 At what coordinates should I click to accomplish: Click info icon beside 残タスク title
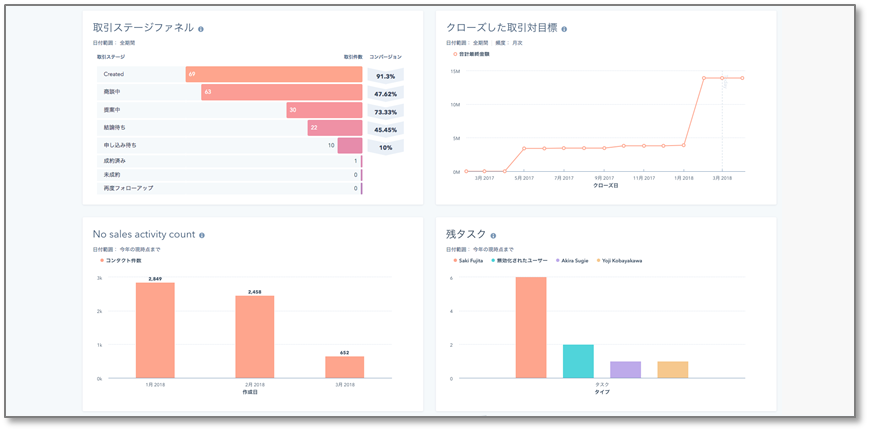coord(493,236)
